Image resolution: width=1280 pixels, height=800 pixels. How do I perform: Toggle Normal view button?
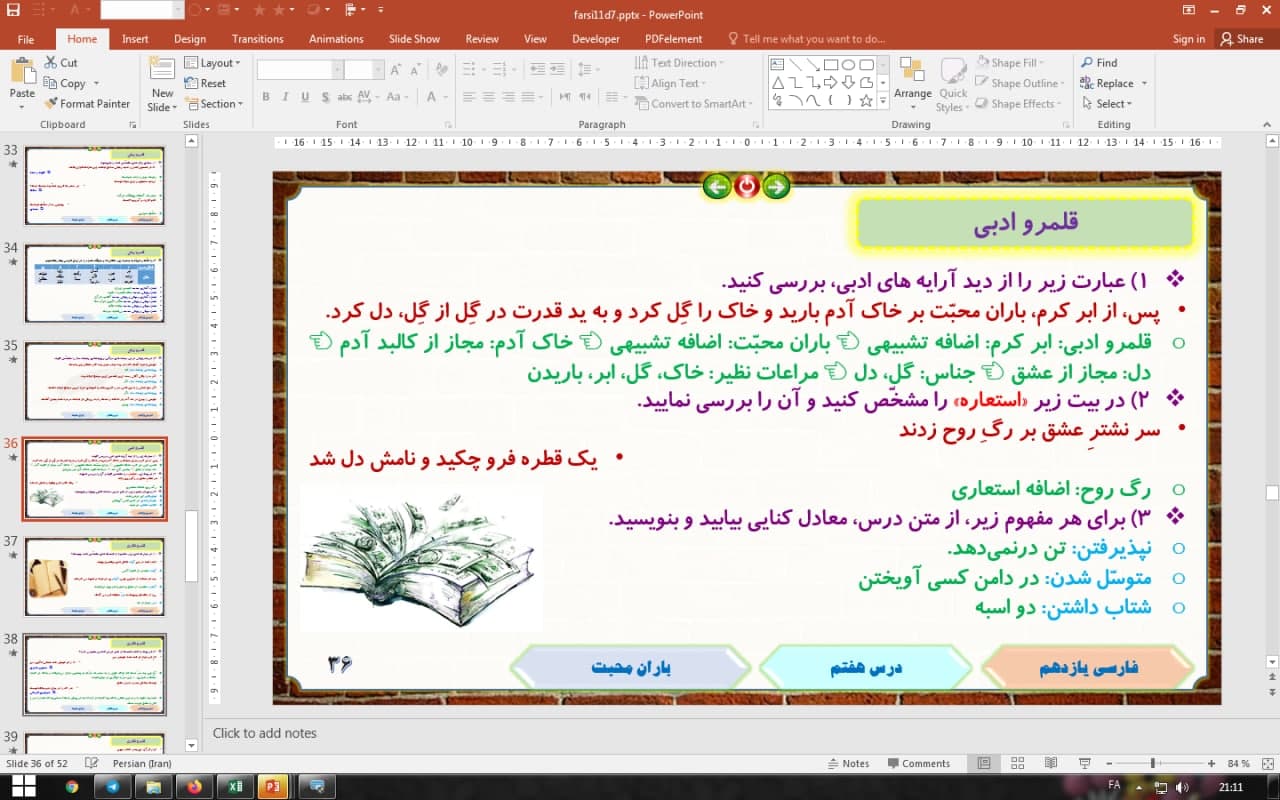tap(984, 763)
